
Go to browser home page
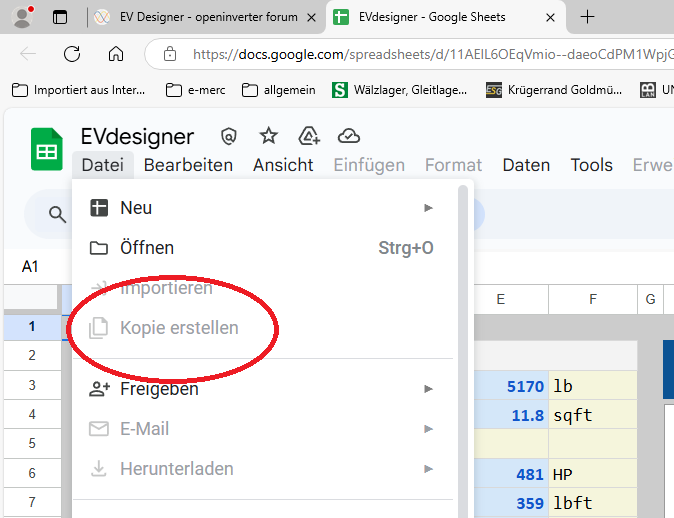(x=116, y=54)
